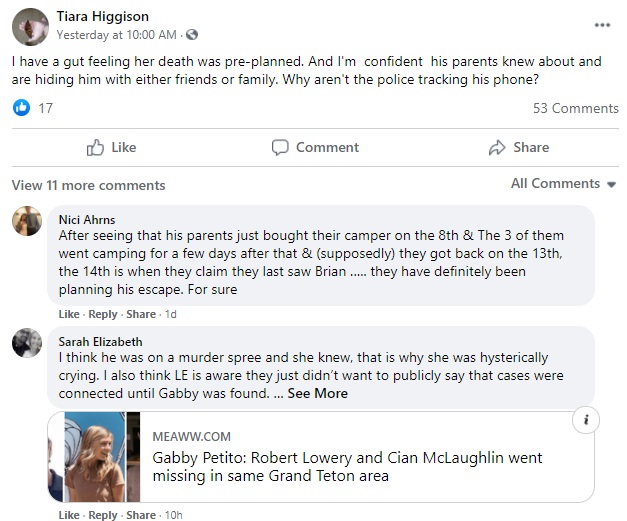Like Sarah Elizabeth's comment

69,515
